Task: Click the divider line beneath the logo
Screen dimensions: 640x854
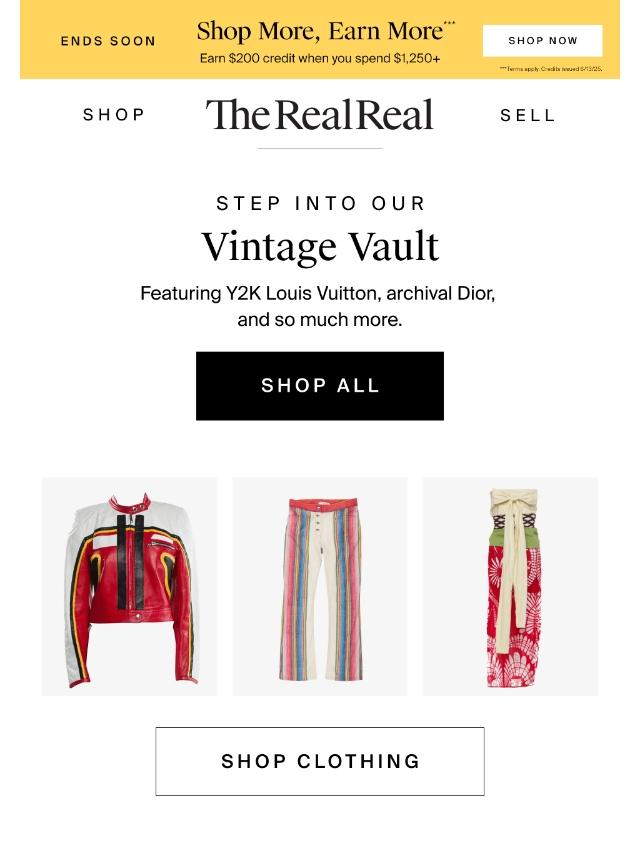Action: (320, 148)
